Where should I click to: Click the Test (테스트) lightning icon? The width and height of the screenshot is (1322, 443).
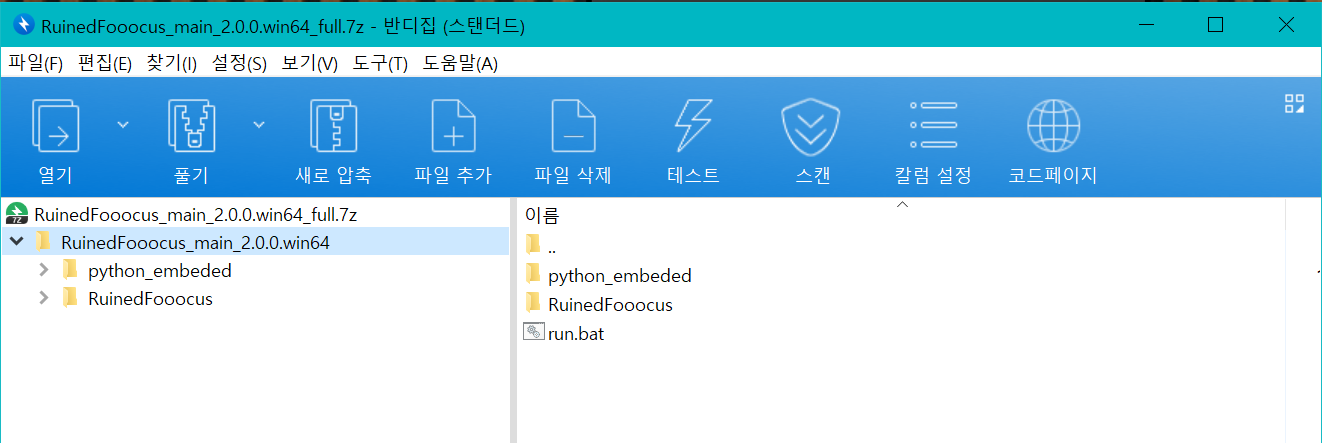(693, 126)
